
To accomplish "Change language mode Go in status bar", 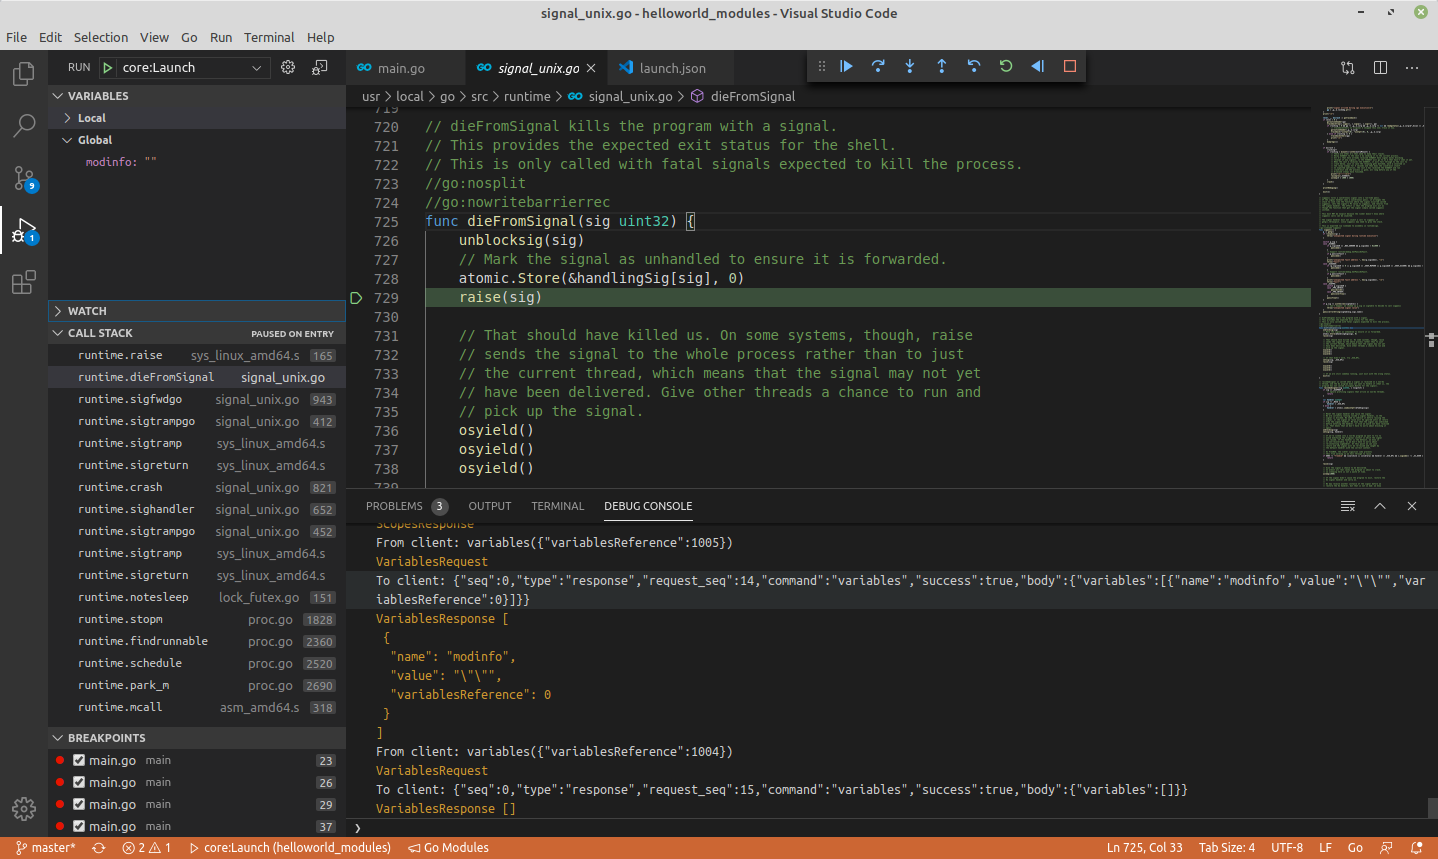I will point(1355,848).
